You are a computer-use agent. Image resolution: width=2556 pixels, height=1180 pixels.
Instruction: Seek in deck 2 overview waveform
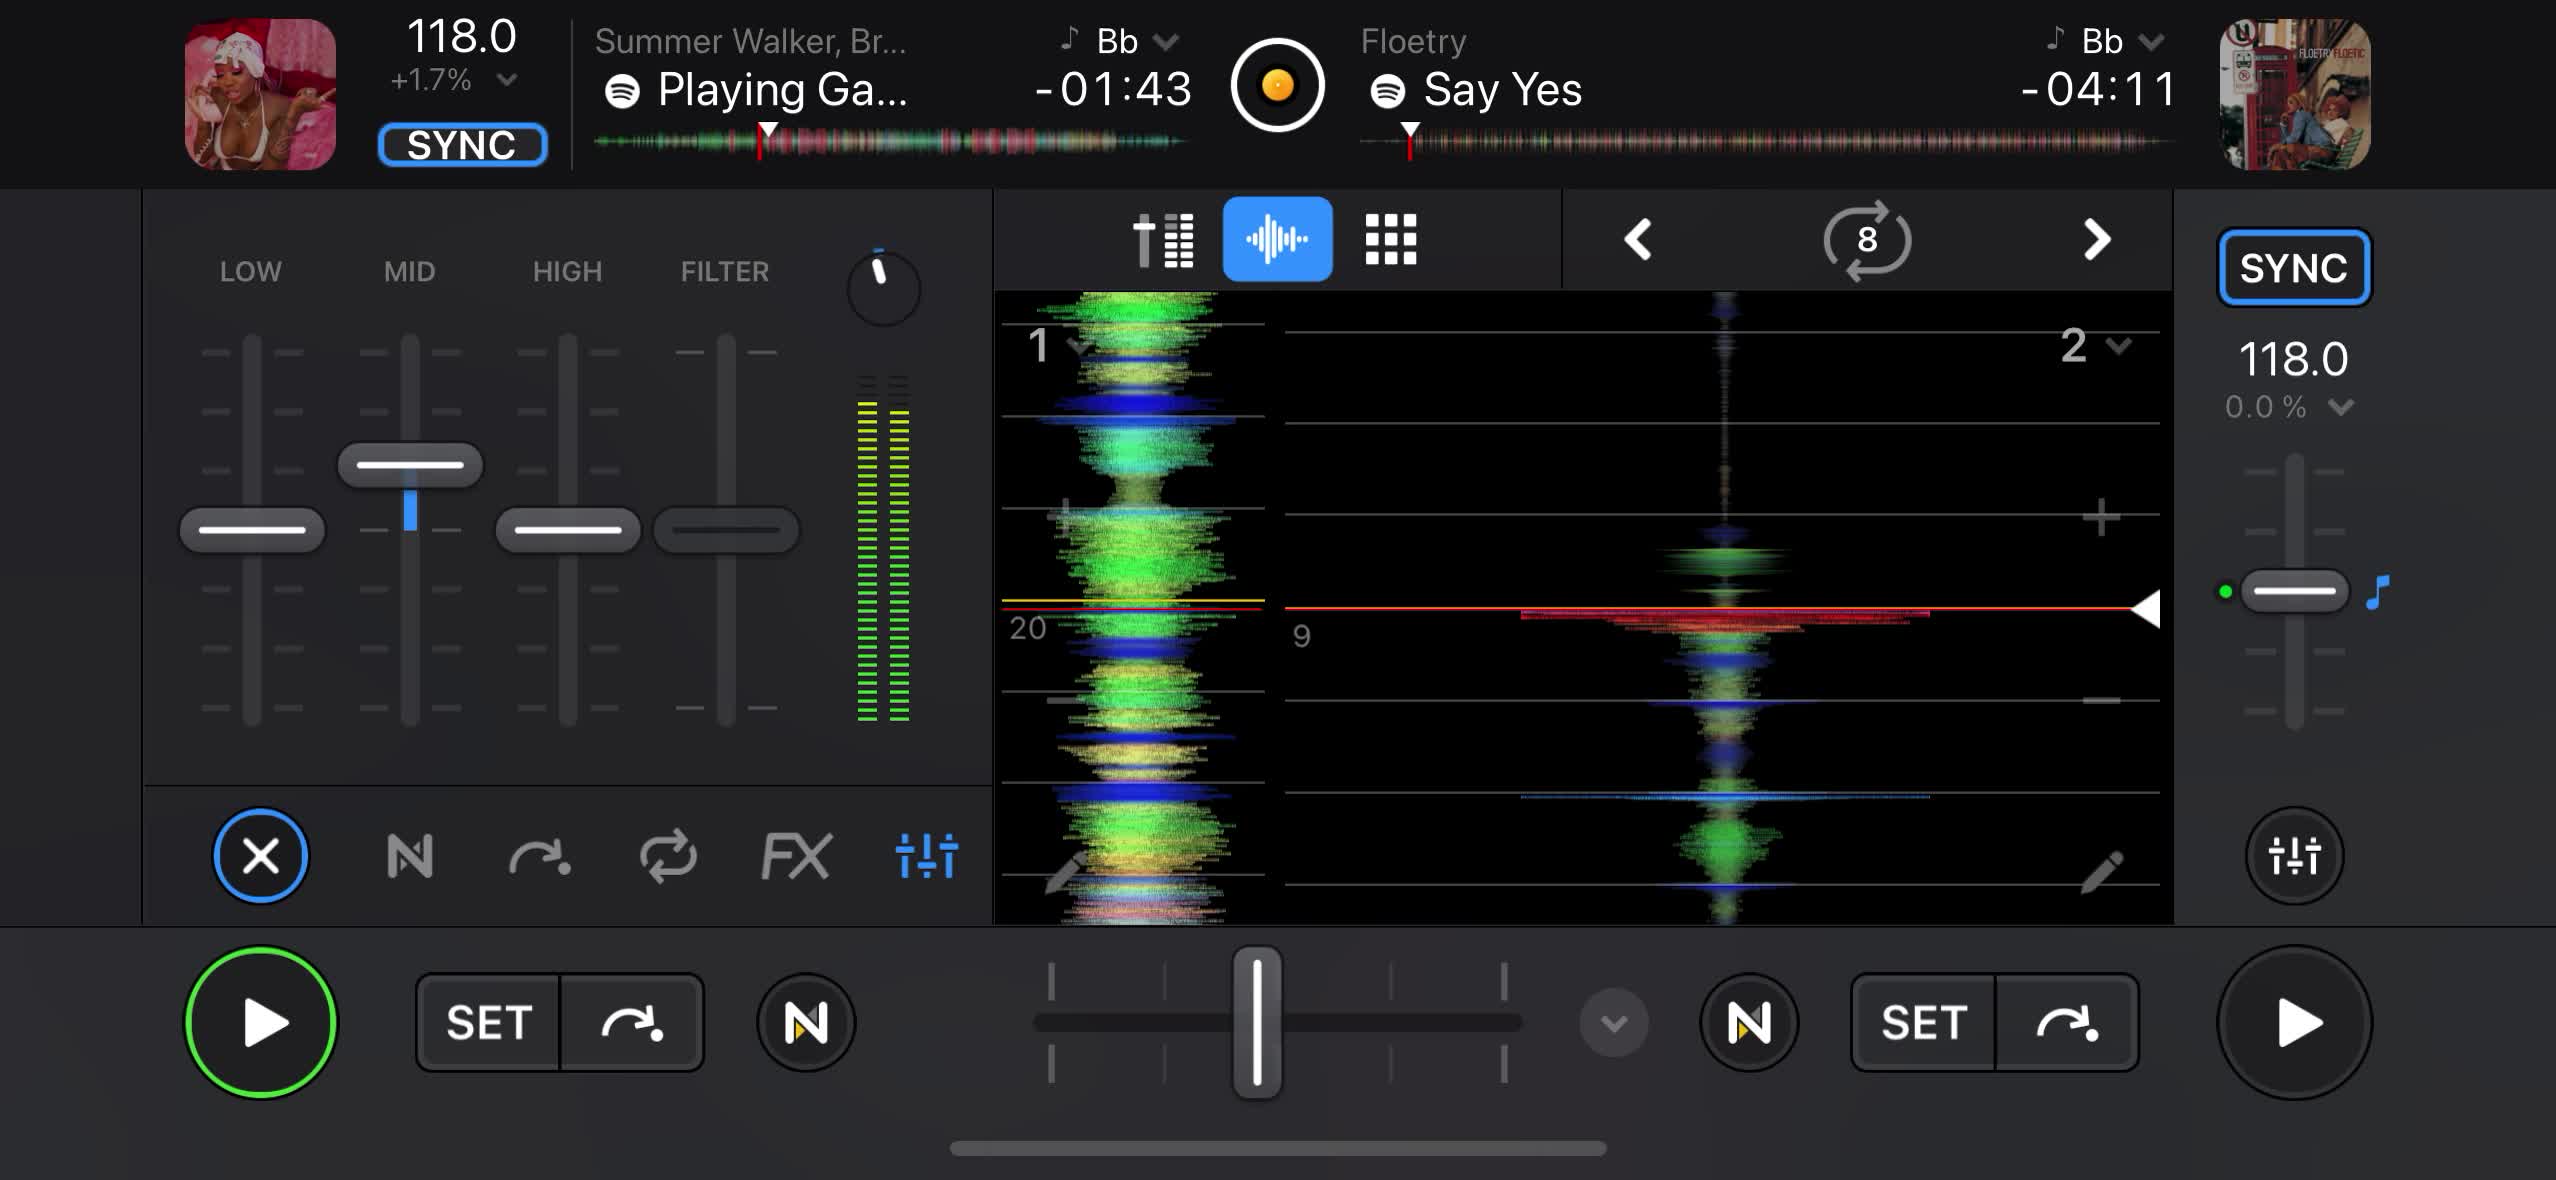[x=1766, y=142]
